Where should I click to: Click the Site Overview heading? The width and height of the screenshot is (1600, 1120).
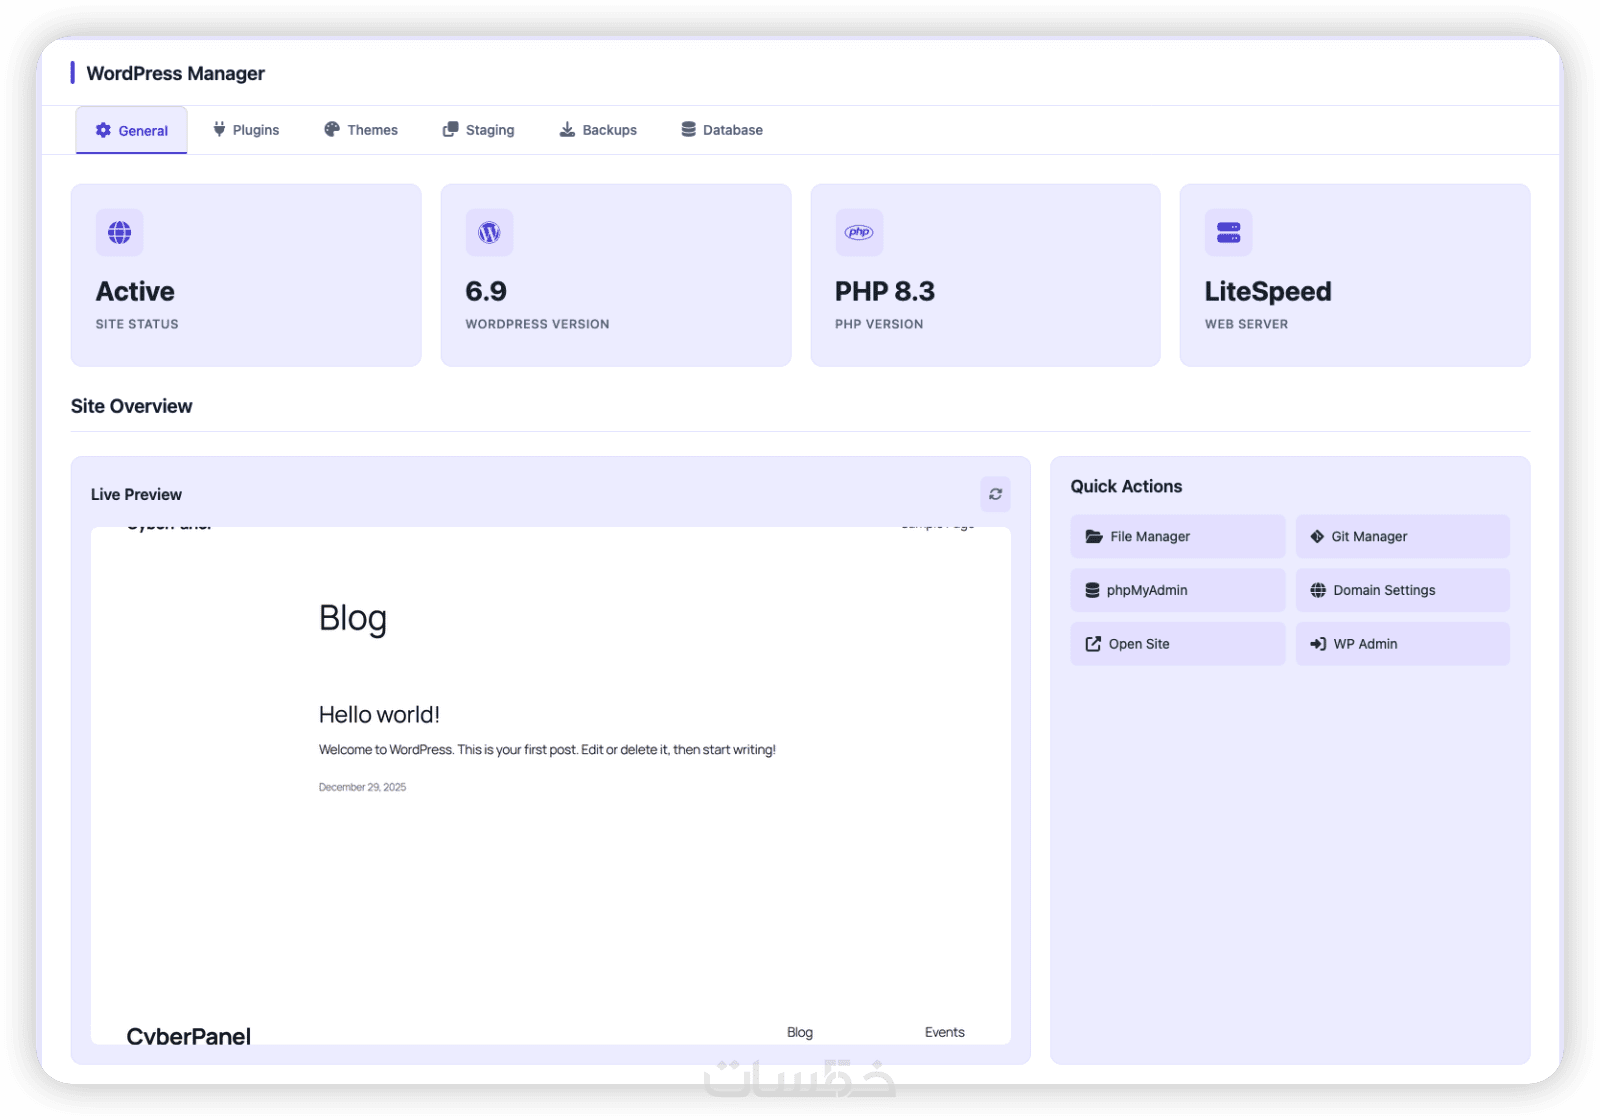[132, 406]
